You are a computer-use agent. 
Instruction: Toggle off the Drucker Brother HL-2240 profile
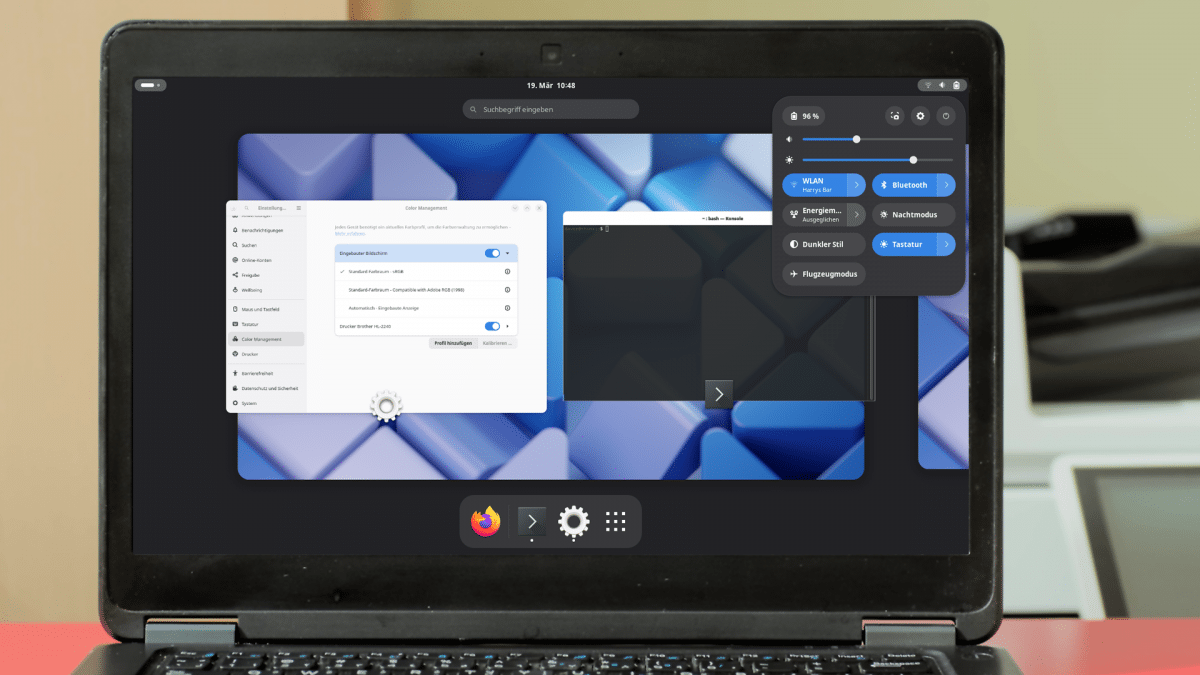point(492,326)
